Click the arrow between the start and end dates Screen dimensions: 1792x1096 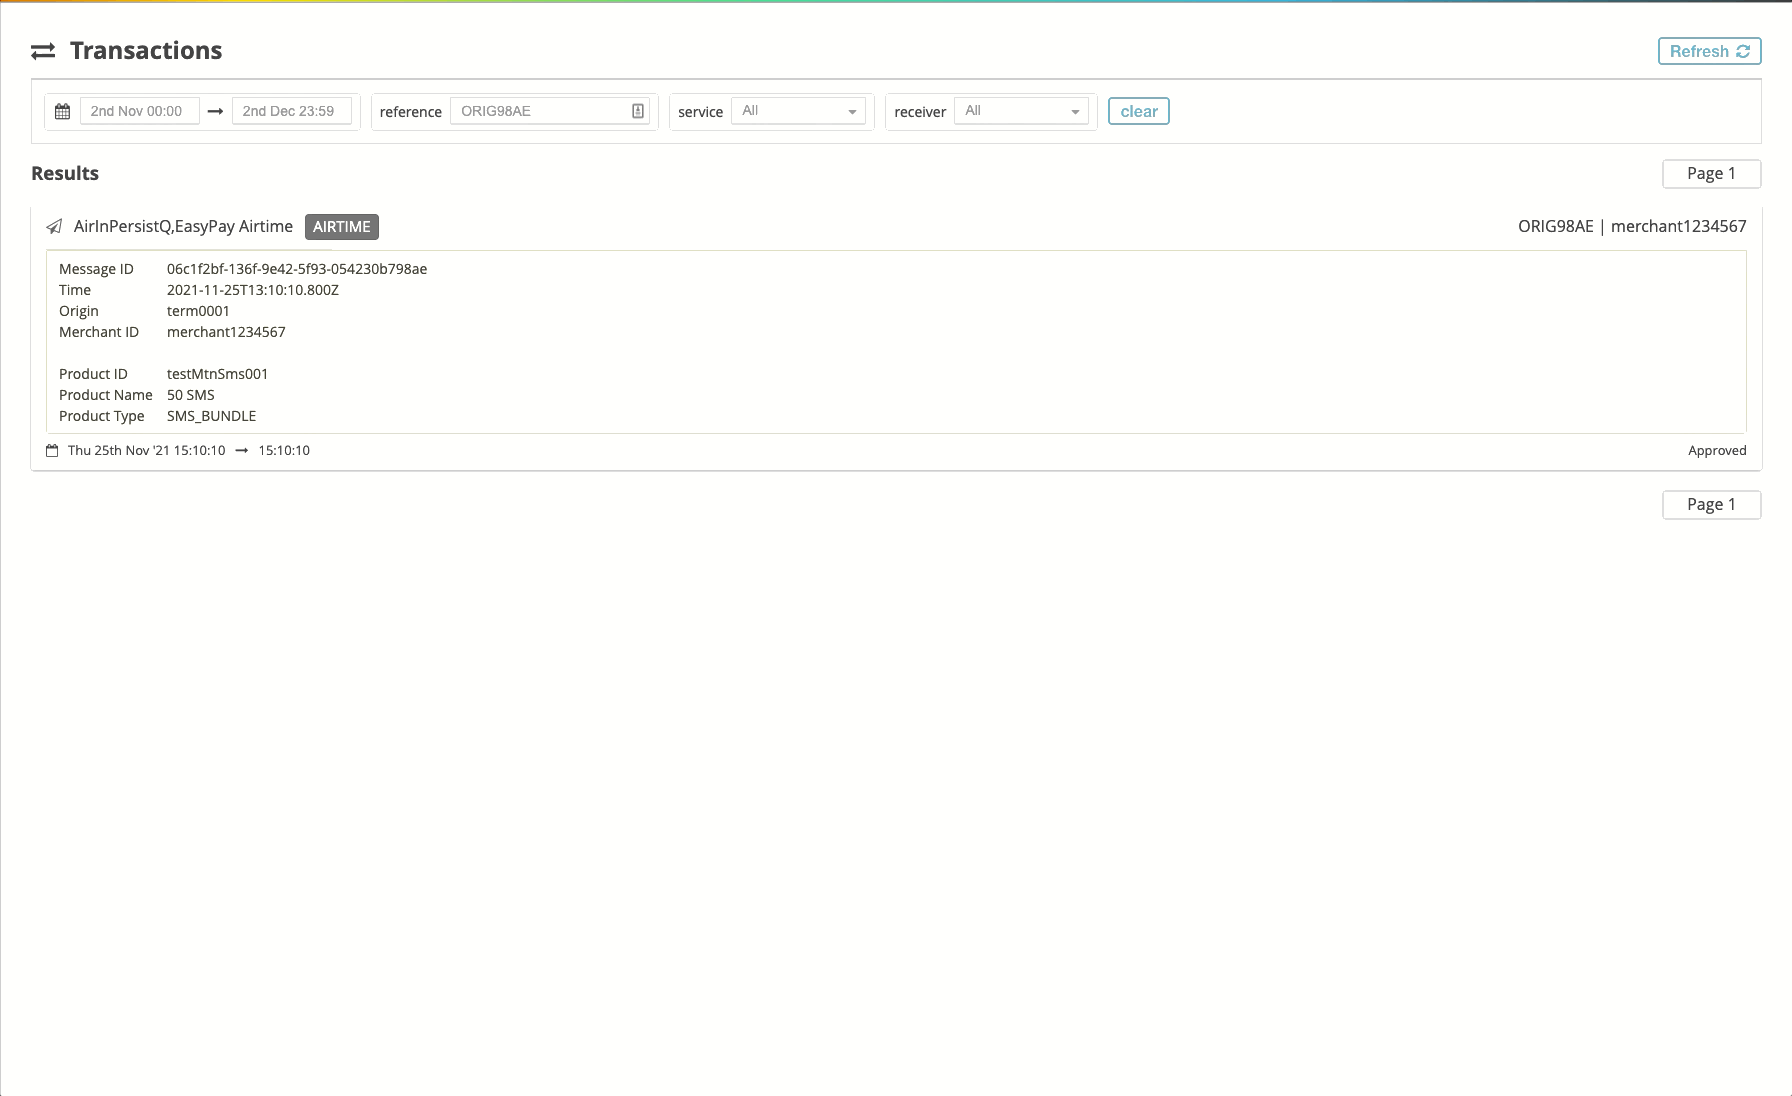[x=215, y=111]
